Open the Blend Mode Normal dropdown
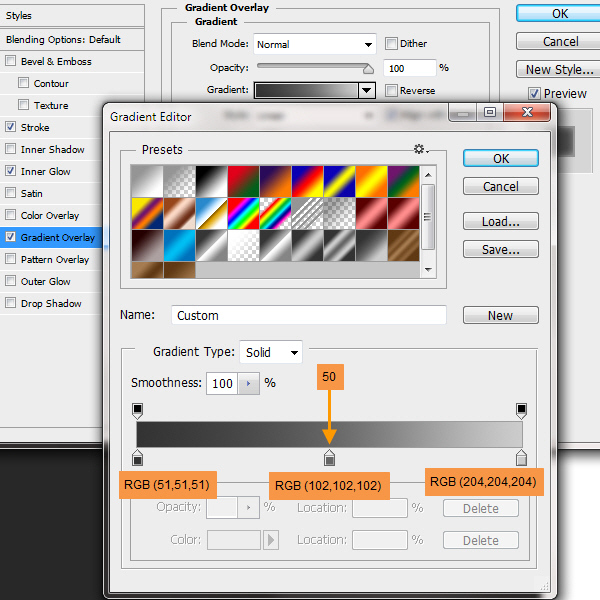 [x=314, y=44]
